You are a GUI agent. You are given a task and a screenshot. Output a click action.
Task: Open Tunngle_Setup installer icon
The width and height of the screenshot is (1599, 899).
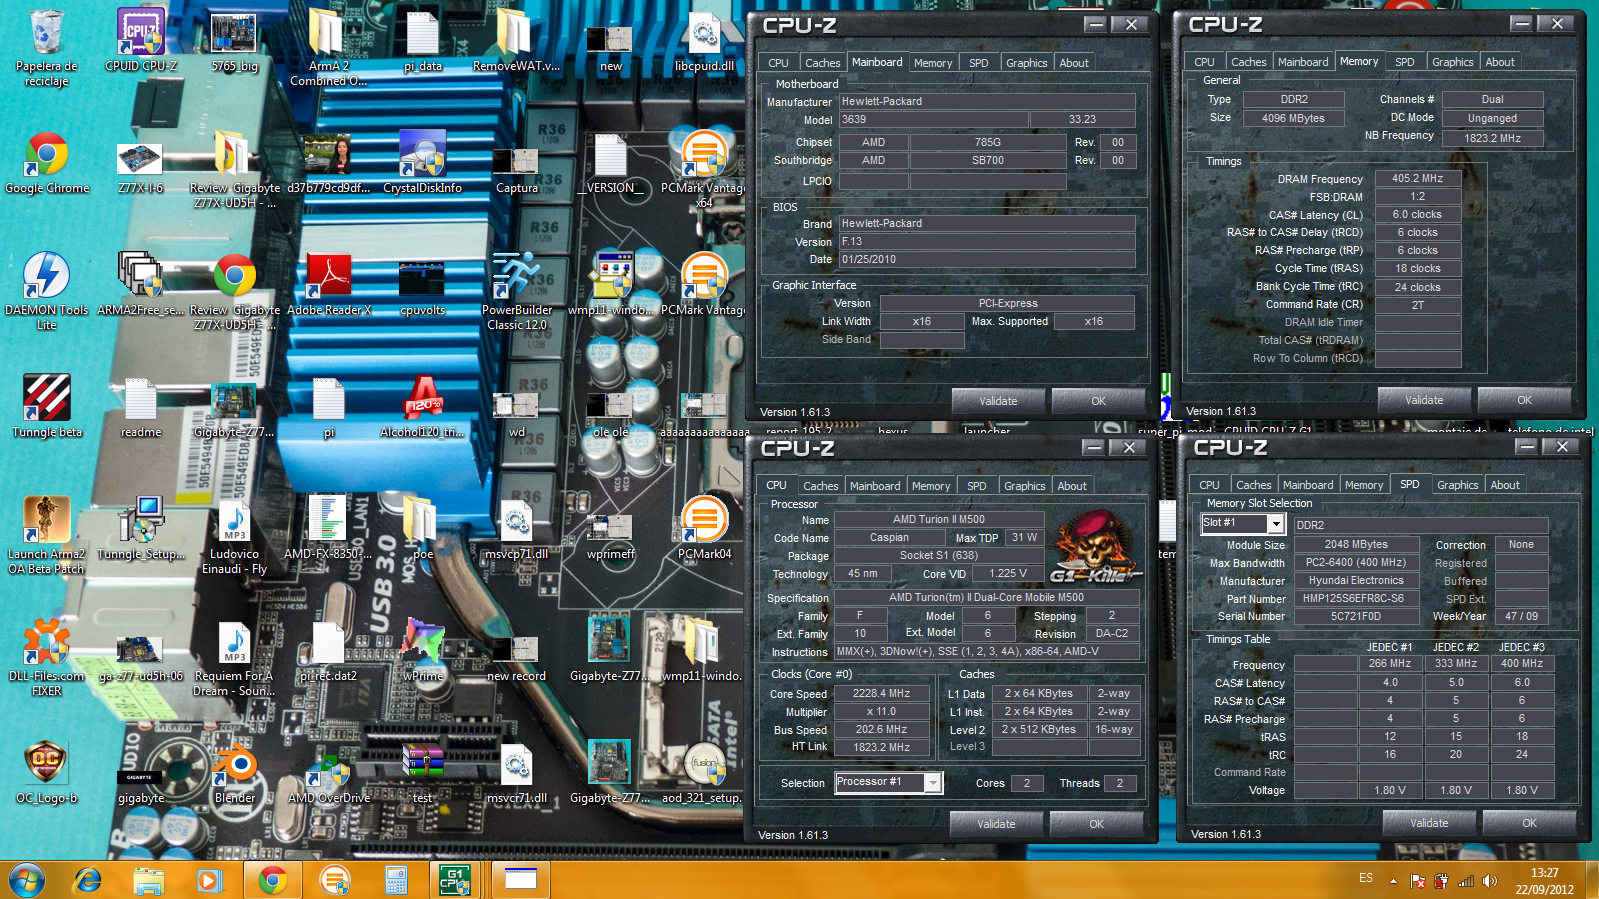[x=141, y=528]
